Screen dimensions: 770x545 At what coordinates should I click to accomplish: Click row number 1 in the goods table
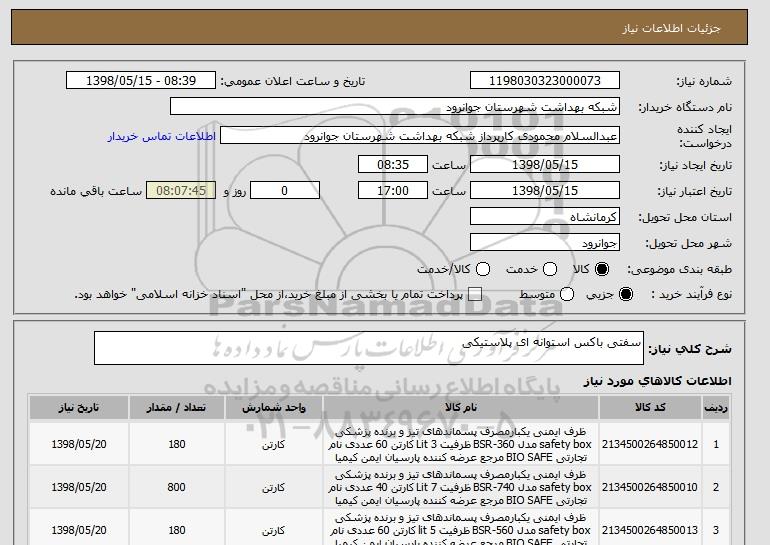point(716,444)
